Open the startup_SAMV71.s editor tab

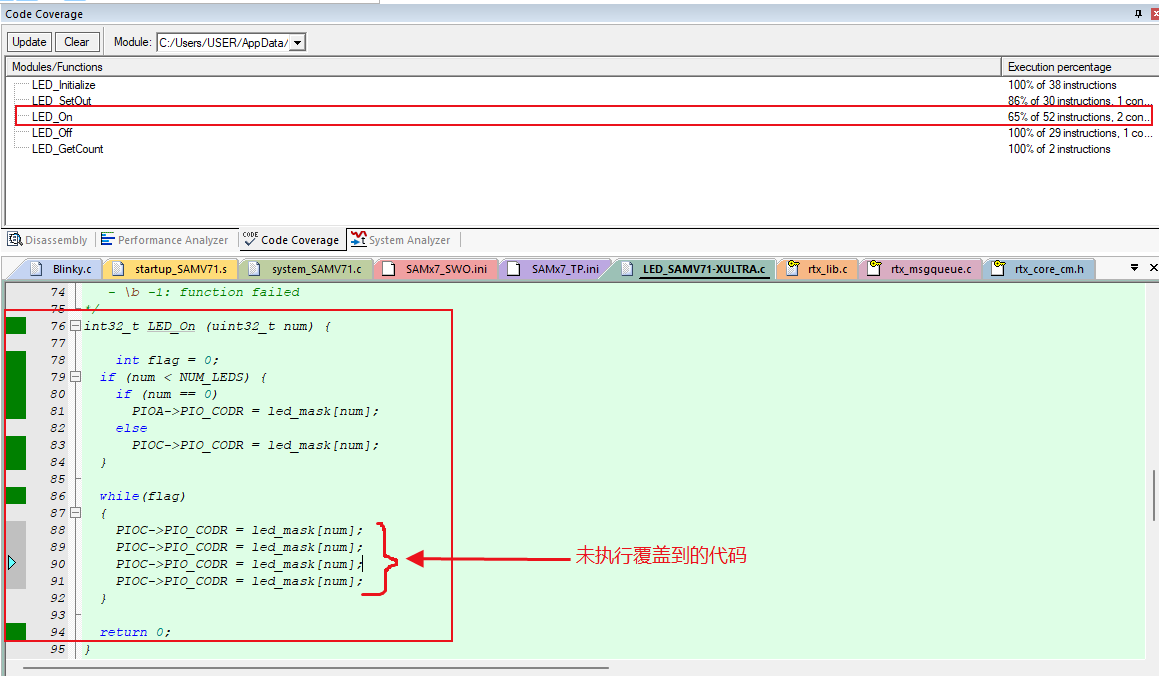(x=170, y=269)
